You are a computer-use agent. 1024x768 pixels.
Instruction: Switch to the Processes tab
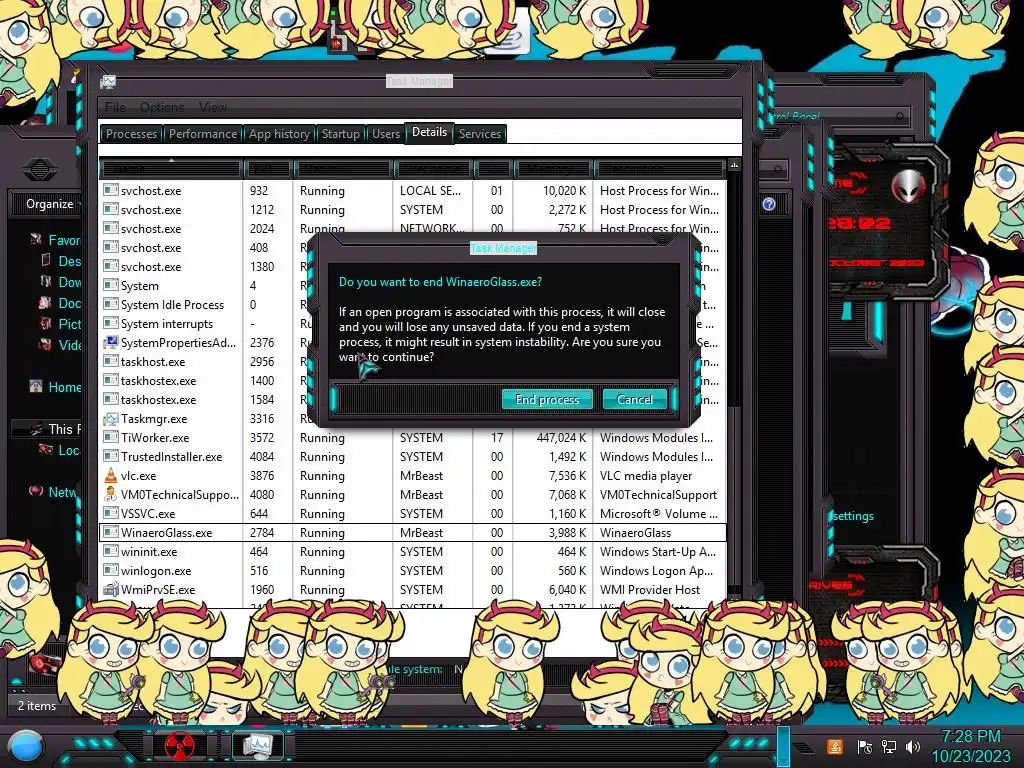(131, 134)
